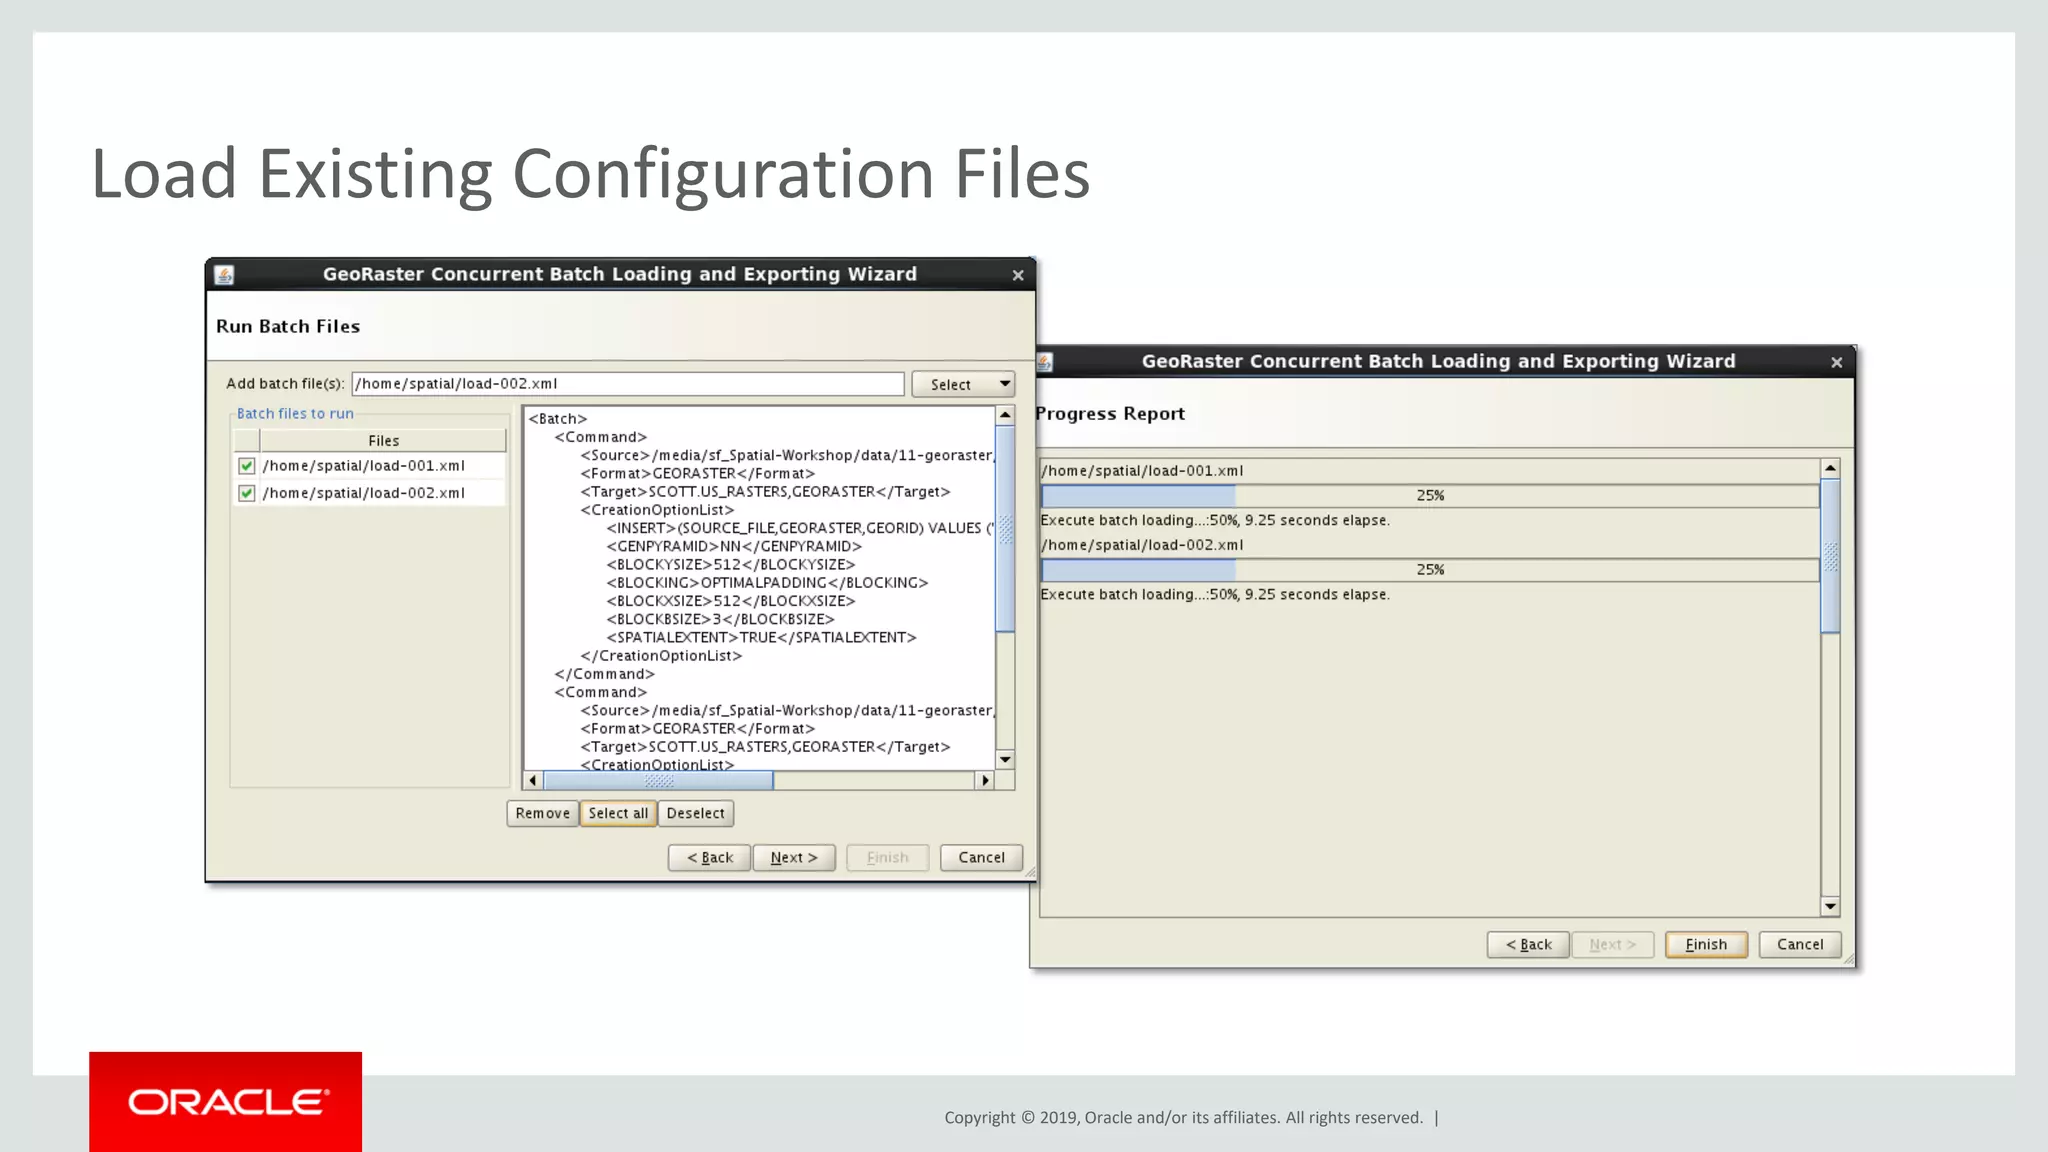Click Back in Progress Report wizard

point(1528,944)
